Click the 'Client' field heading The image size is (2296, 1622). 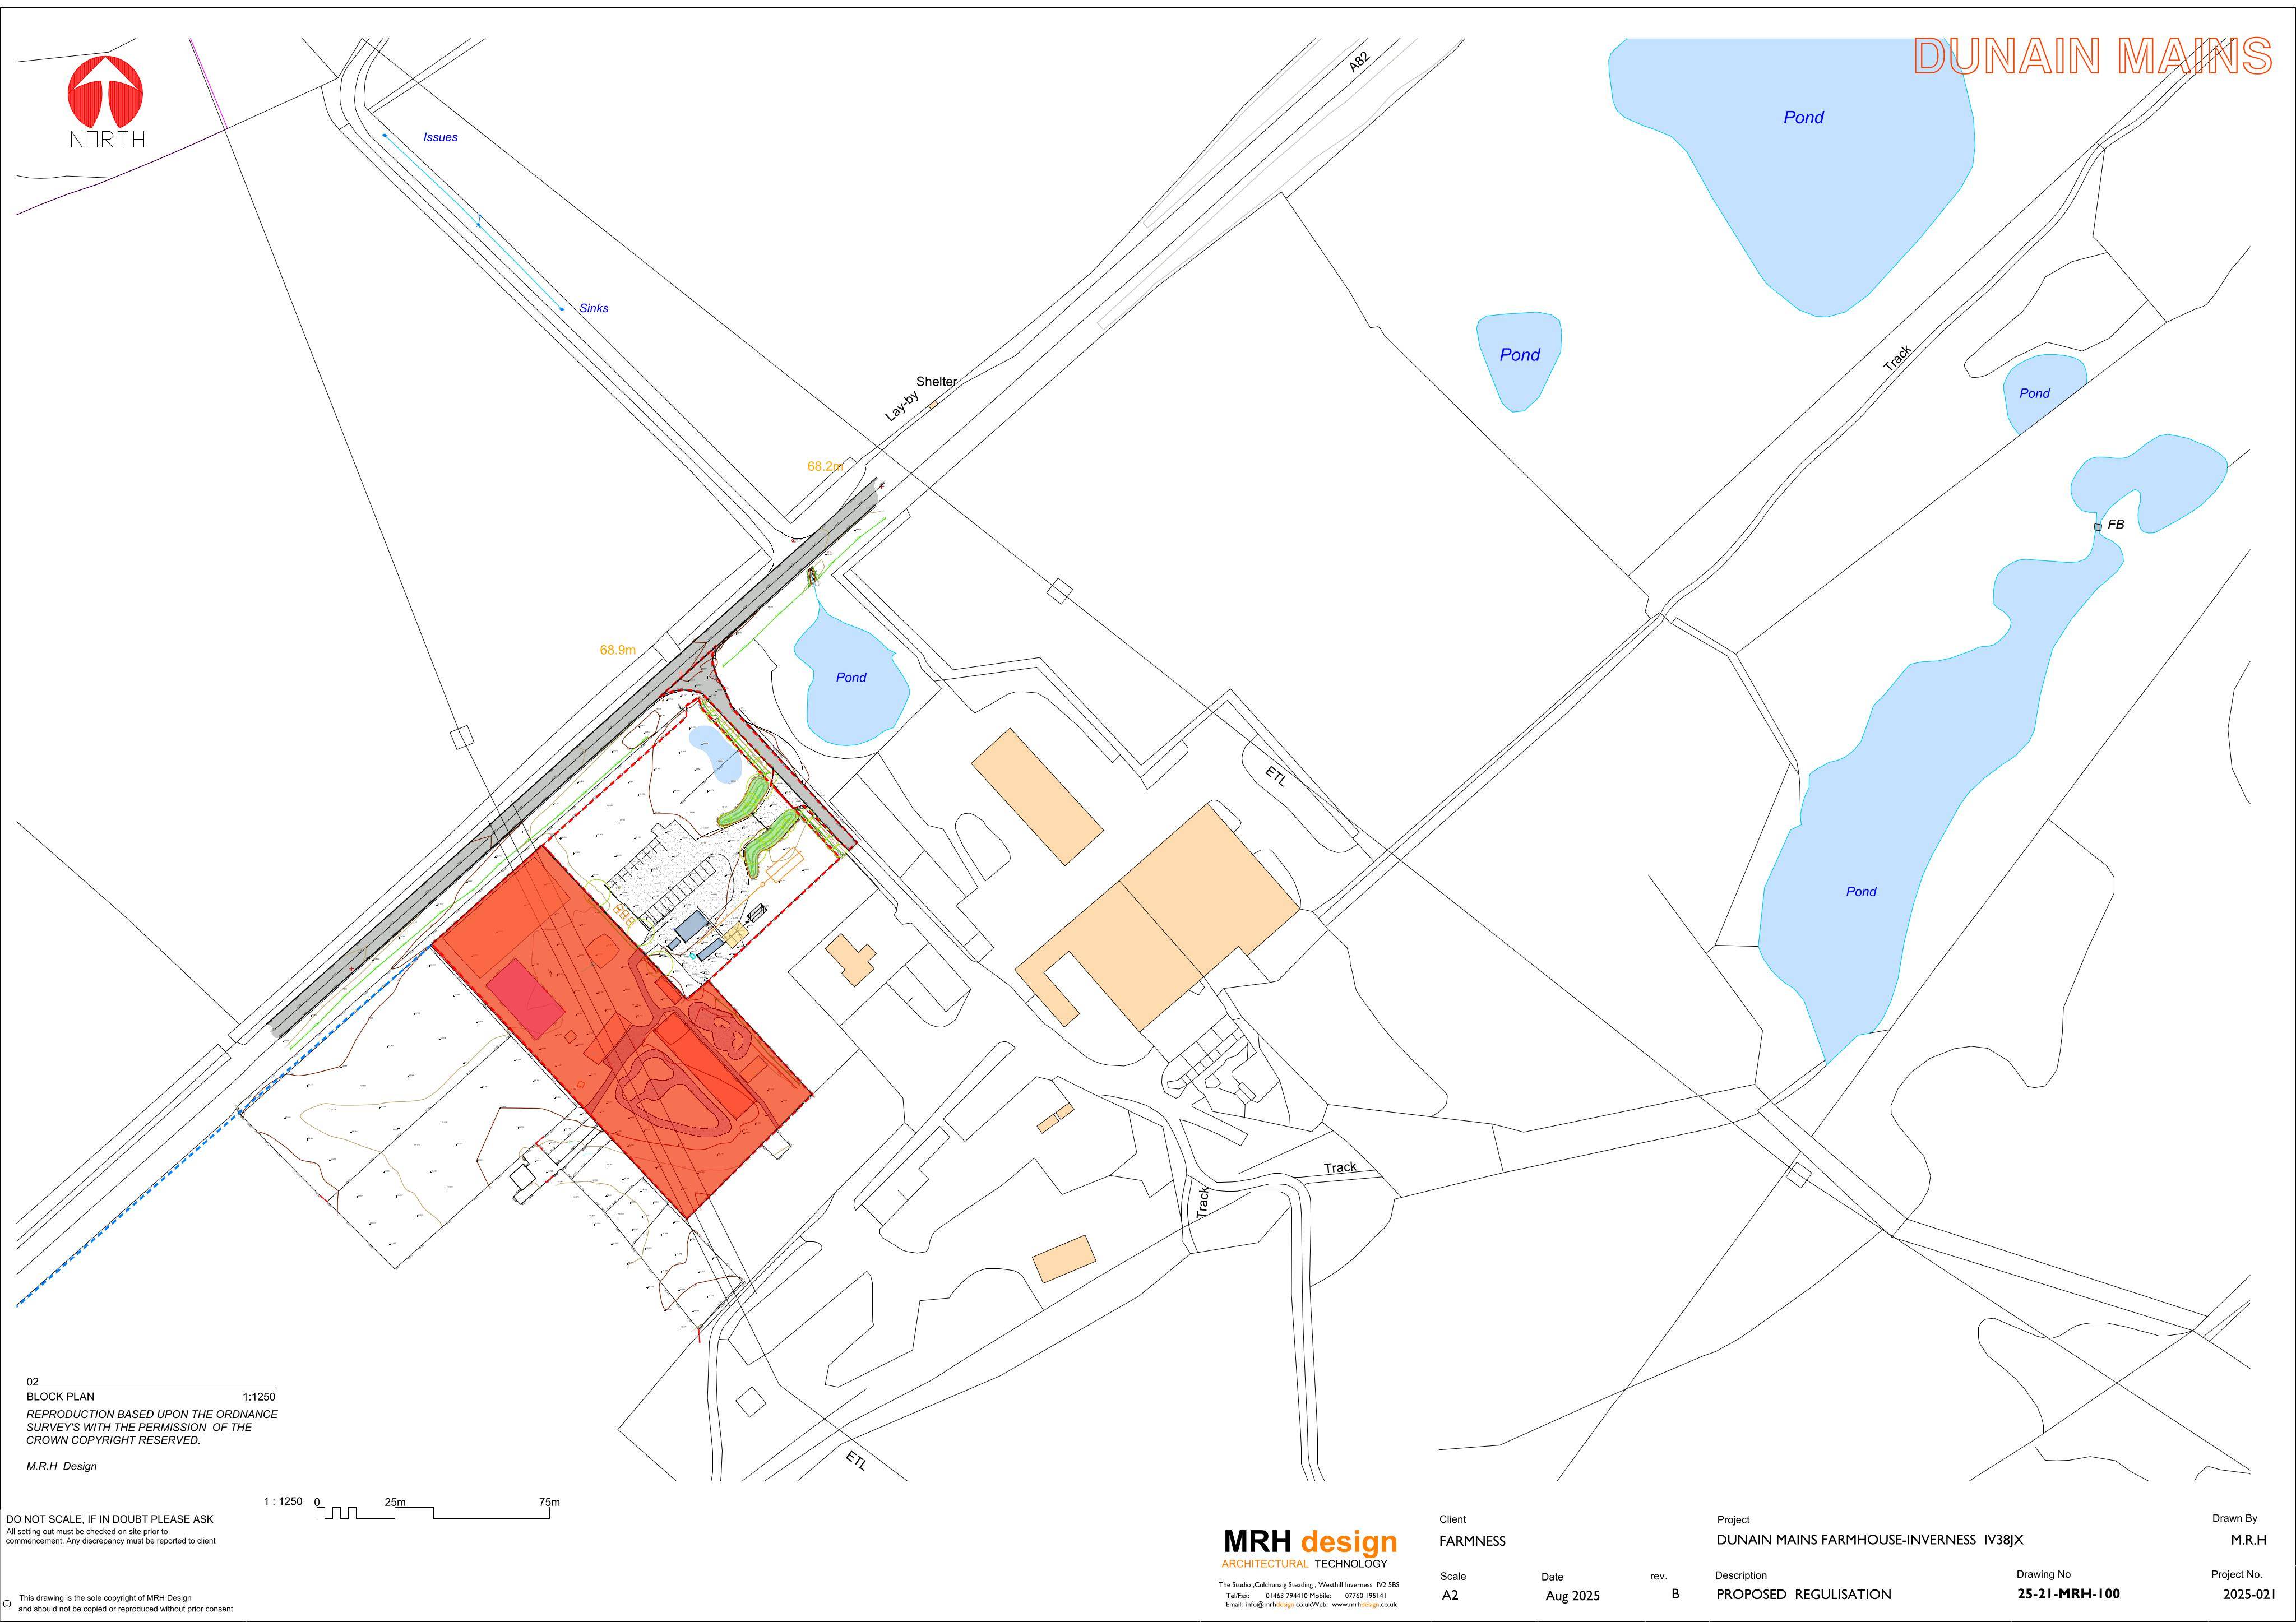1452,1519
